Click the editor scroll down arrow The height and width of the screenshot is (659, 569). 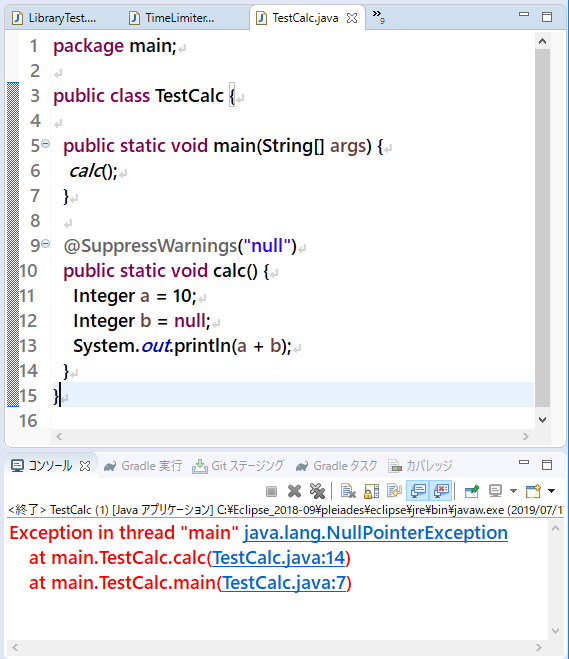click(x=543, y=419)
